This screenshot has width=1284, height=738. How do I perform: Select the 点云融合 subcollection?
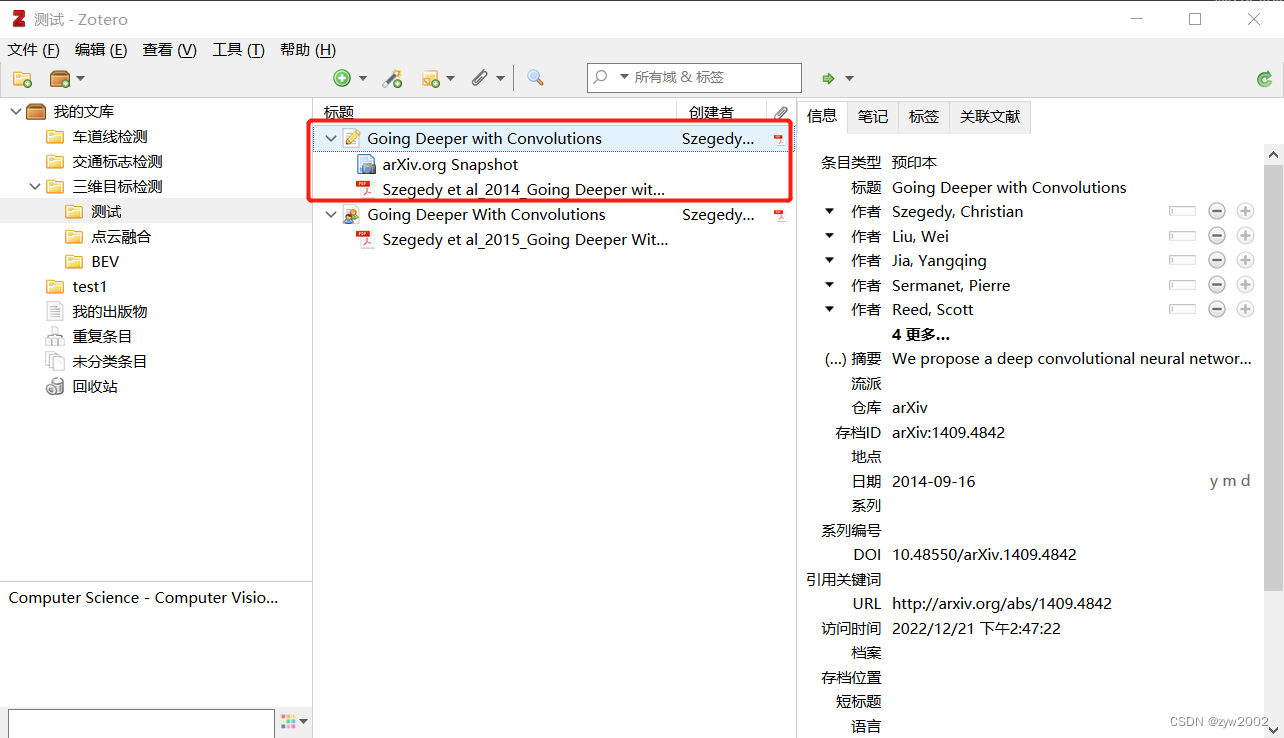[121, 236]
